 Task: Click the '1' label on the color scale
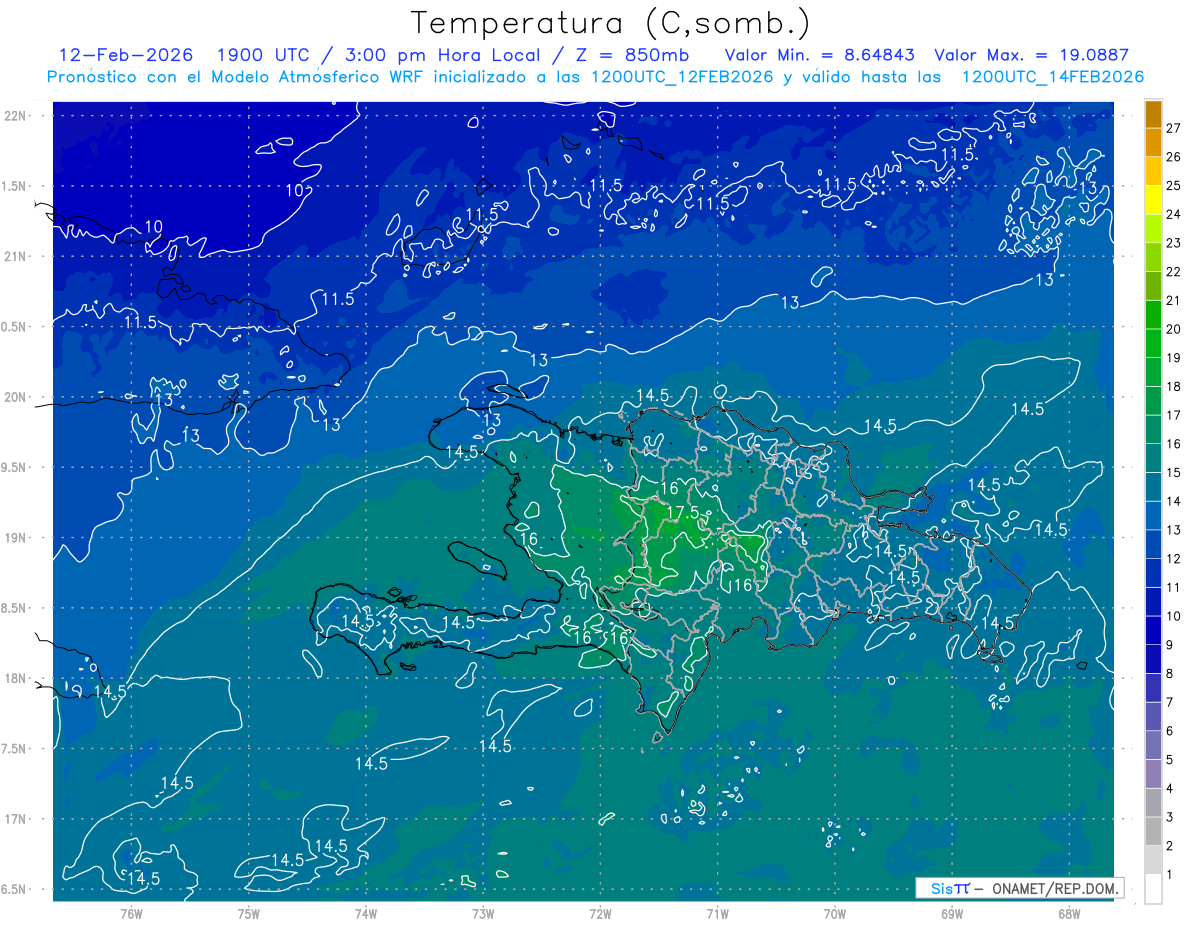[1170, 875]
